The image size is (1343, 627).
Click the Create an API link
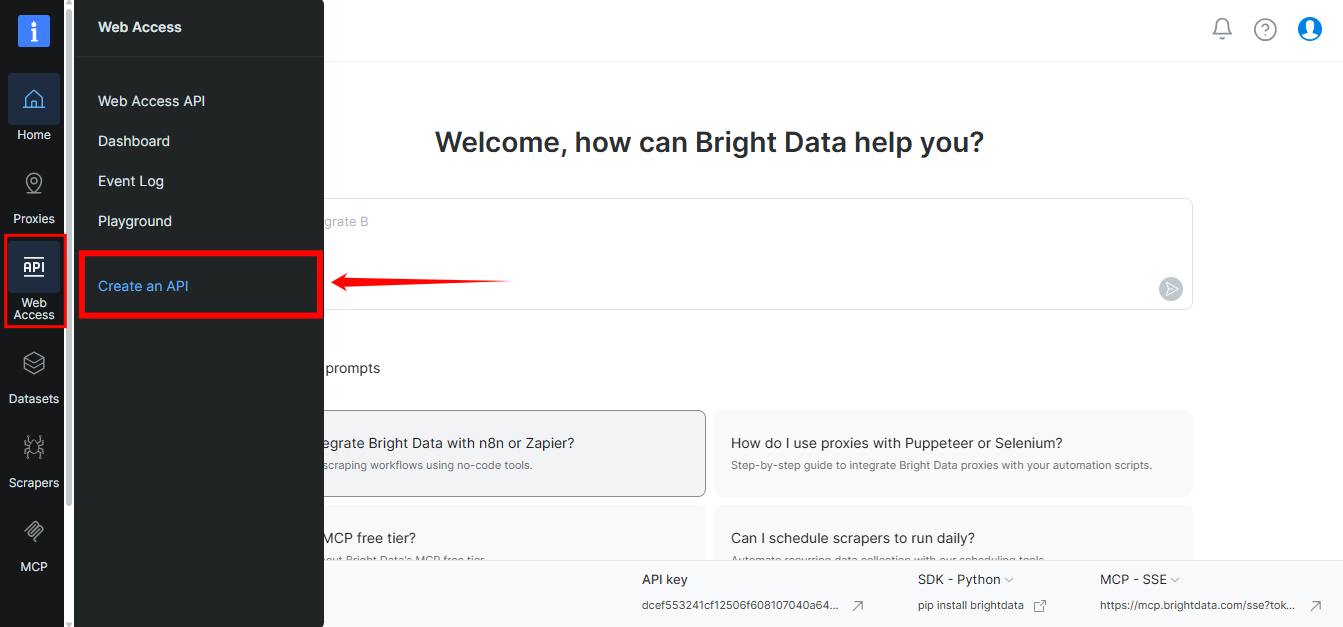[143, 285]
